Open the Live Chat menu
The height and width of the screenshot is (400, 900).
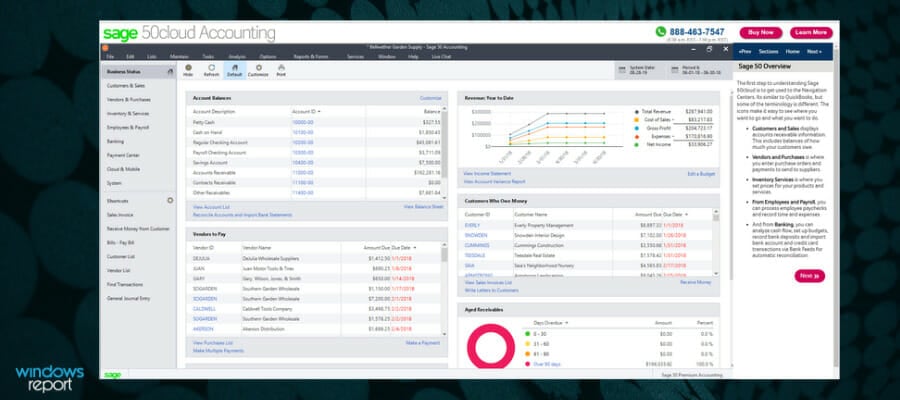[441, 56]
